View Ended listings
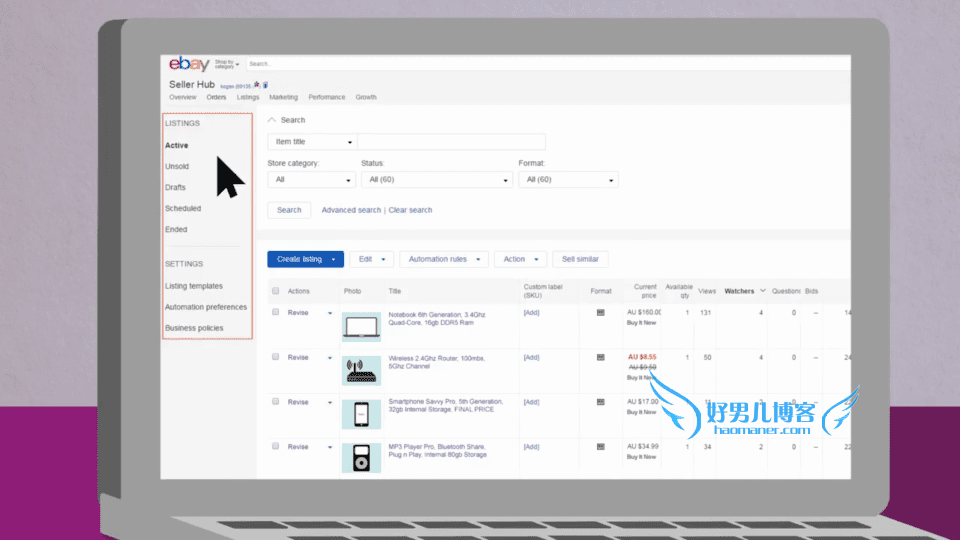Viewport: 960px width, 540px height. click(x=176, y=230)
